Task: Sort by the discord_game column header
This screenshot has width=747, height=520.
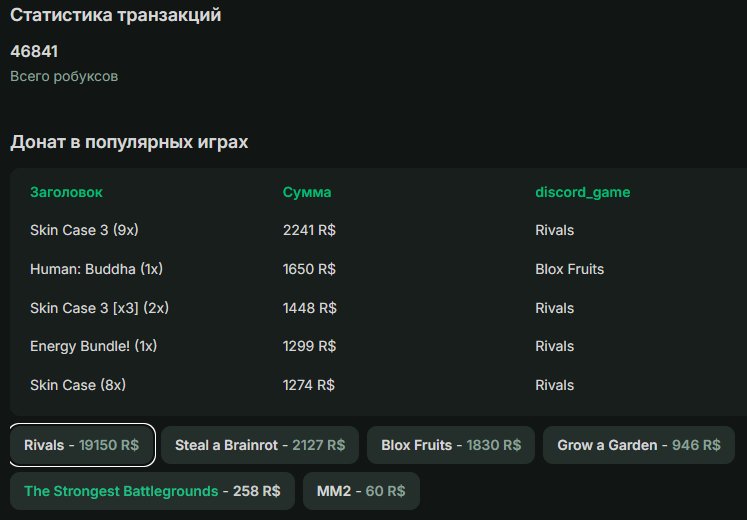Action: click(583, 192)
